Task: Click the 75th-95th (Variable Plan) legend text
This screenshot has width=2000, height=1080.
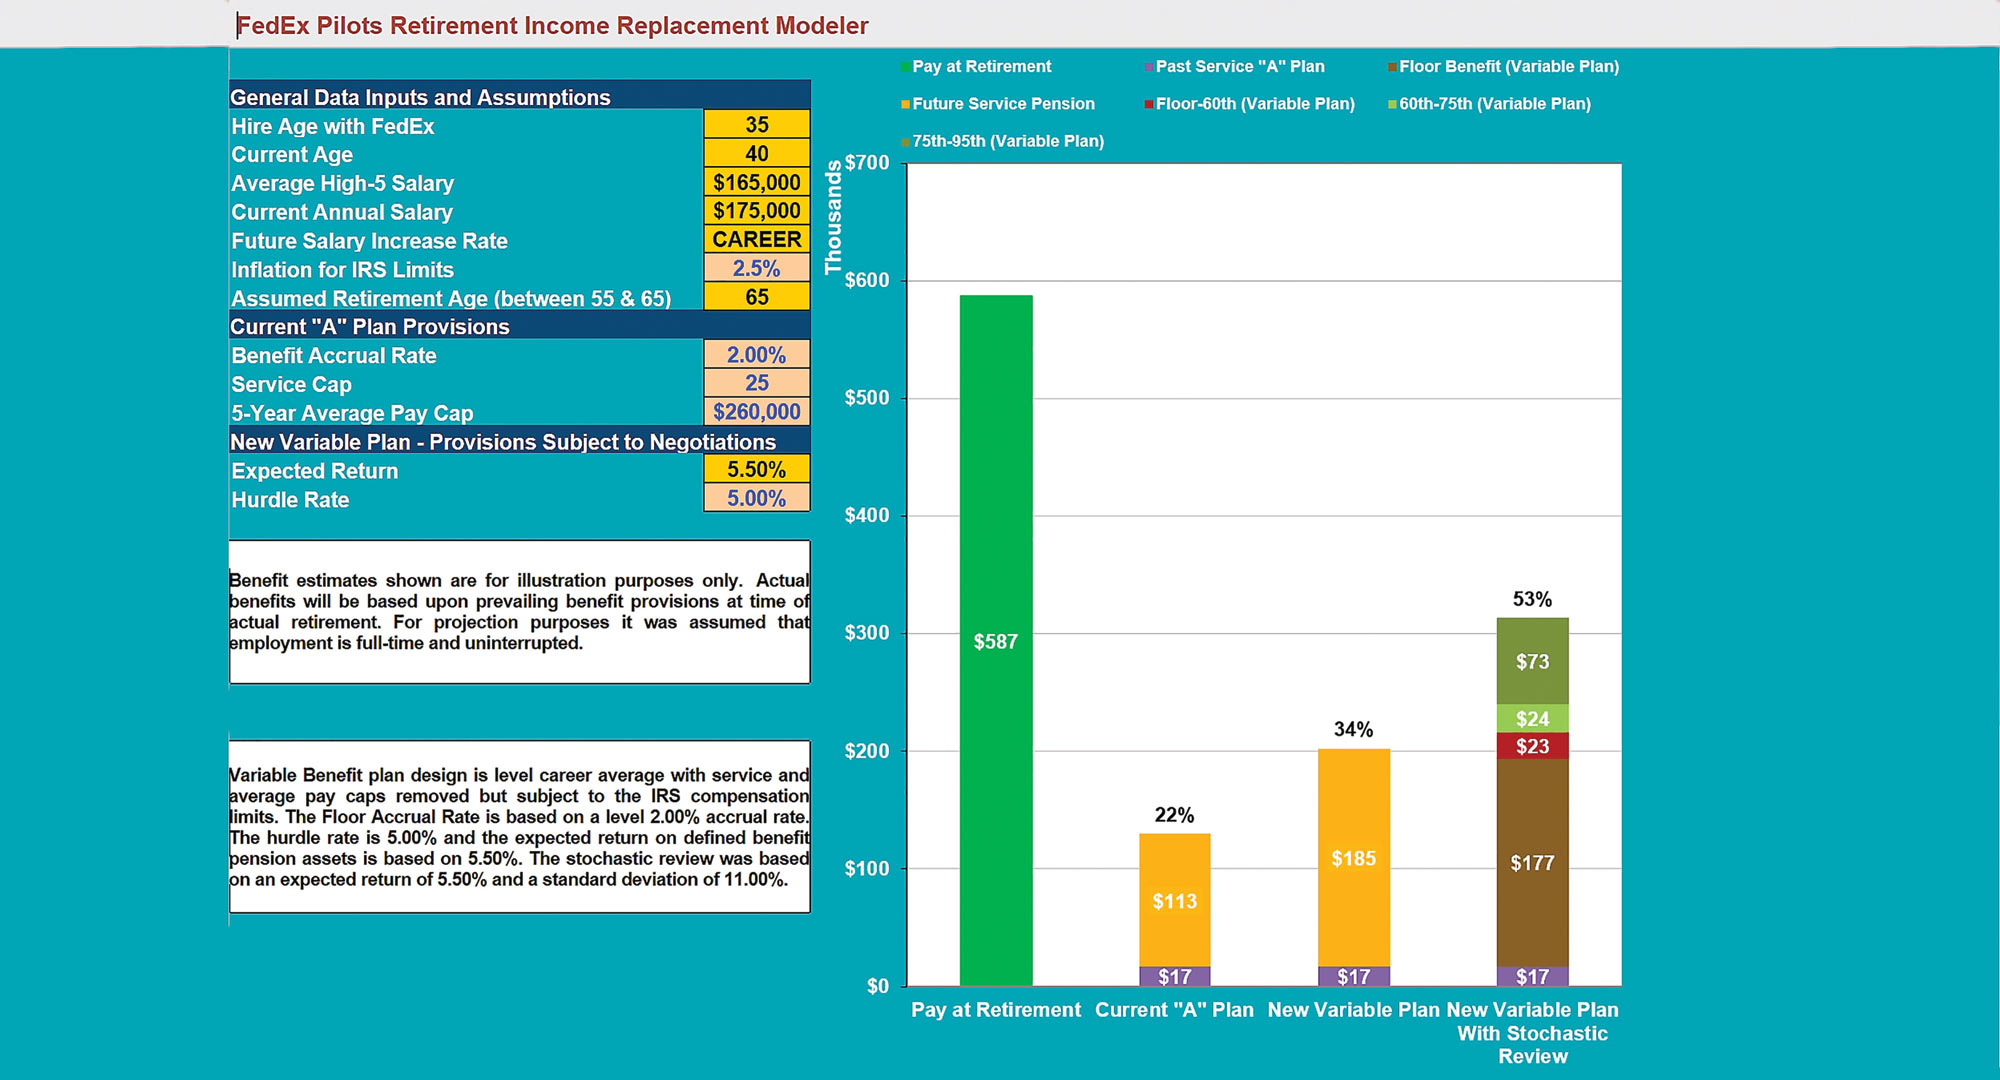Action: pos(1008,142)
